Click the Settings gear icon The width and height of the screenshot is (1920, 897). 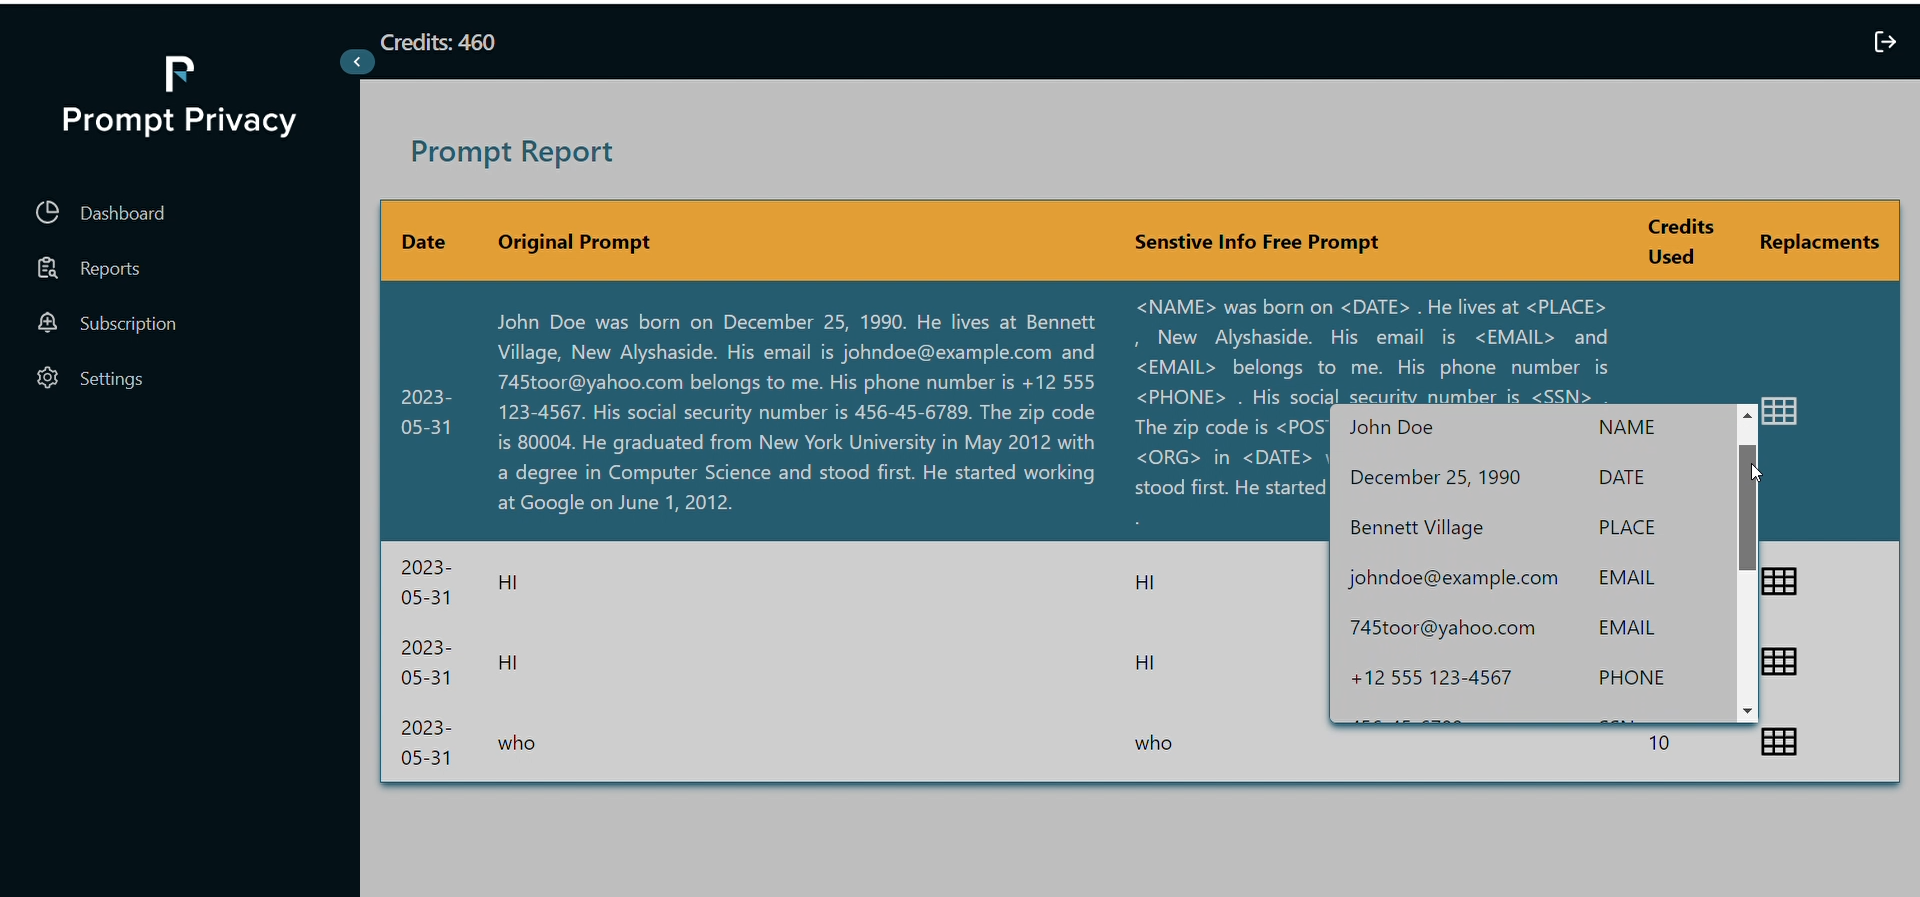(x=47, y=378)
